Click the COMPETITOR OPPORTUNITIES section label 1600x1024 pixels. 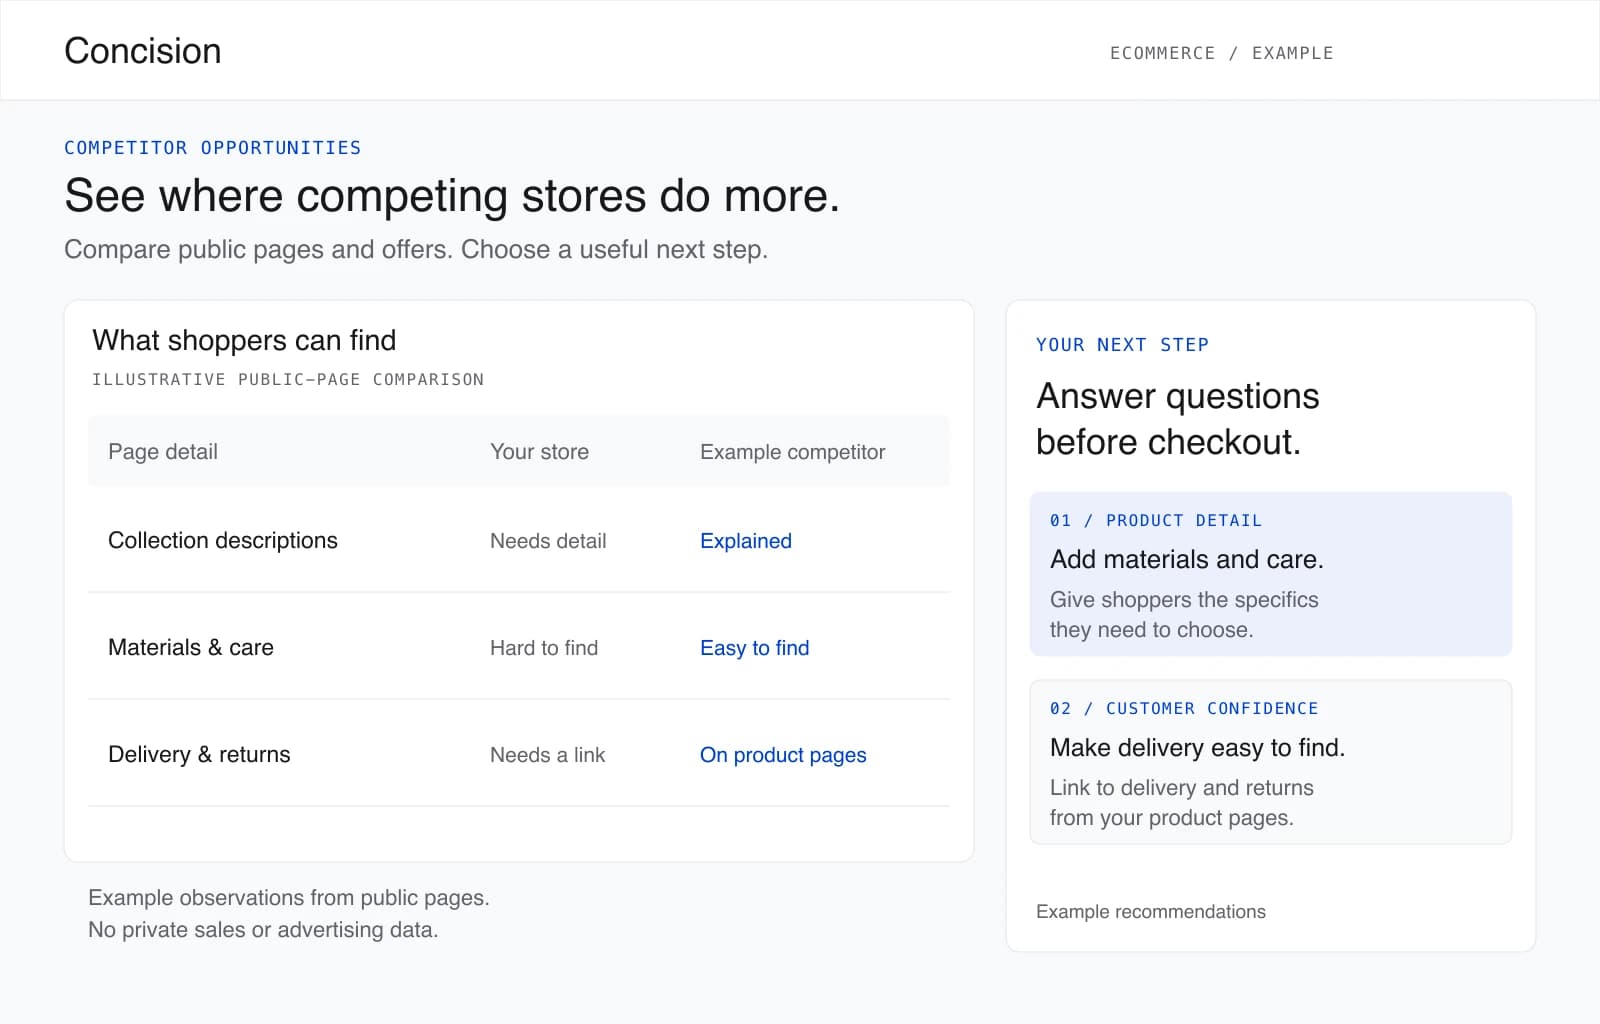click(213, 148)
